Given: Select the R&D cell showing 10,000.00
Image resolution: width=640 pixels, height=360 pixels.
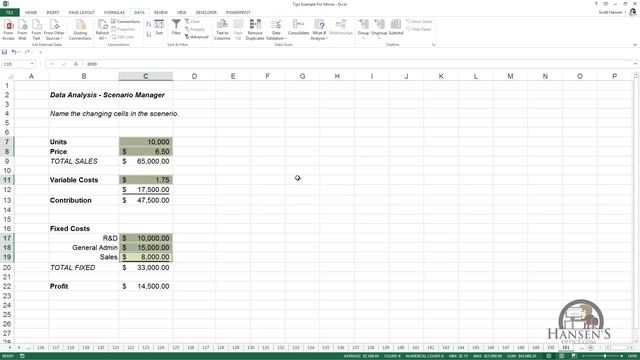Looking at the screenshot, I should coord(146,238).
